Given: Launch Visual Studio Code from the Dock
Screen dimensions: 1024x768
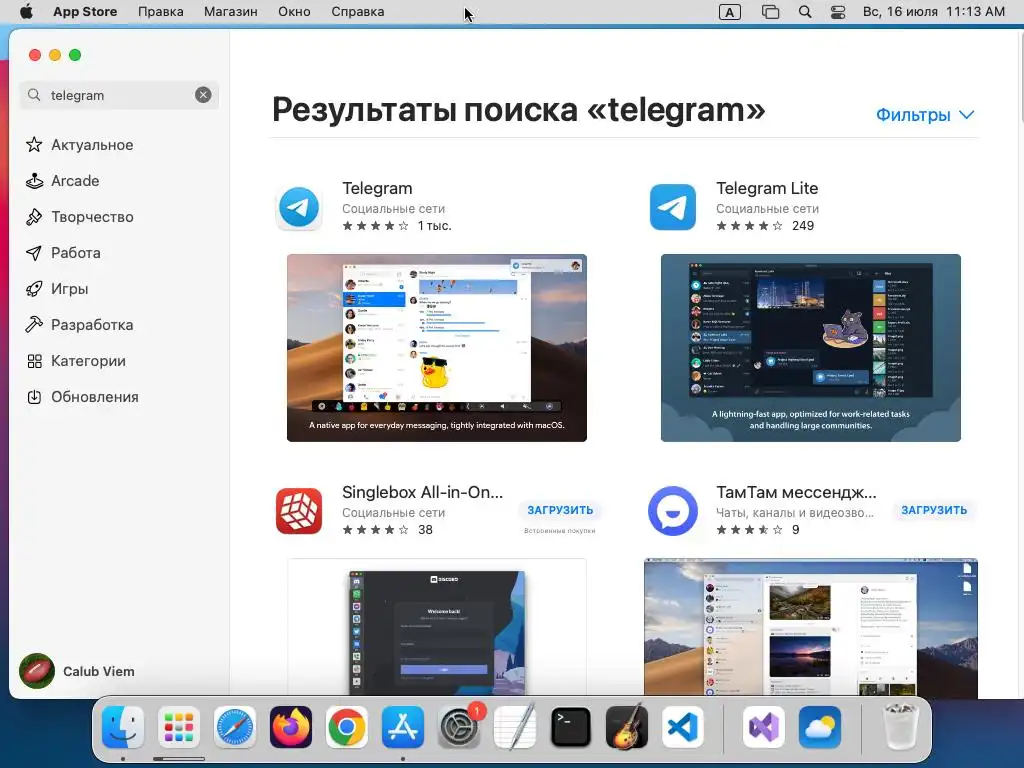Looking at the screenshot, I should pos(683,727).
